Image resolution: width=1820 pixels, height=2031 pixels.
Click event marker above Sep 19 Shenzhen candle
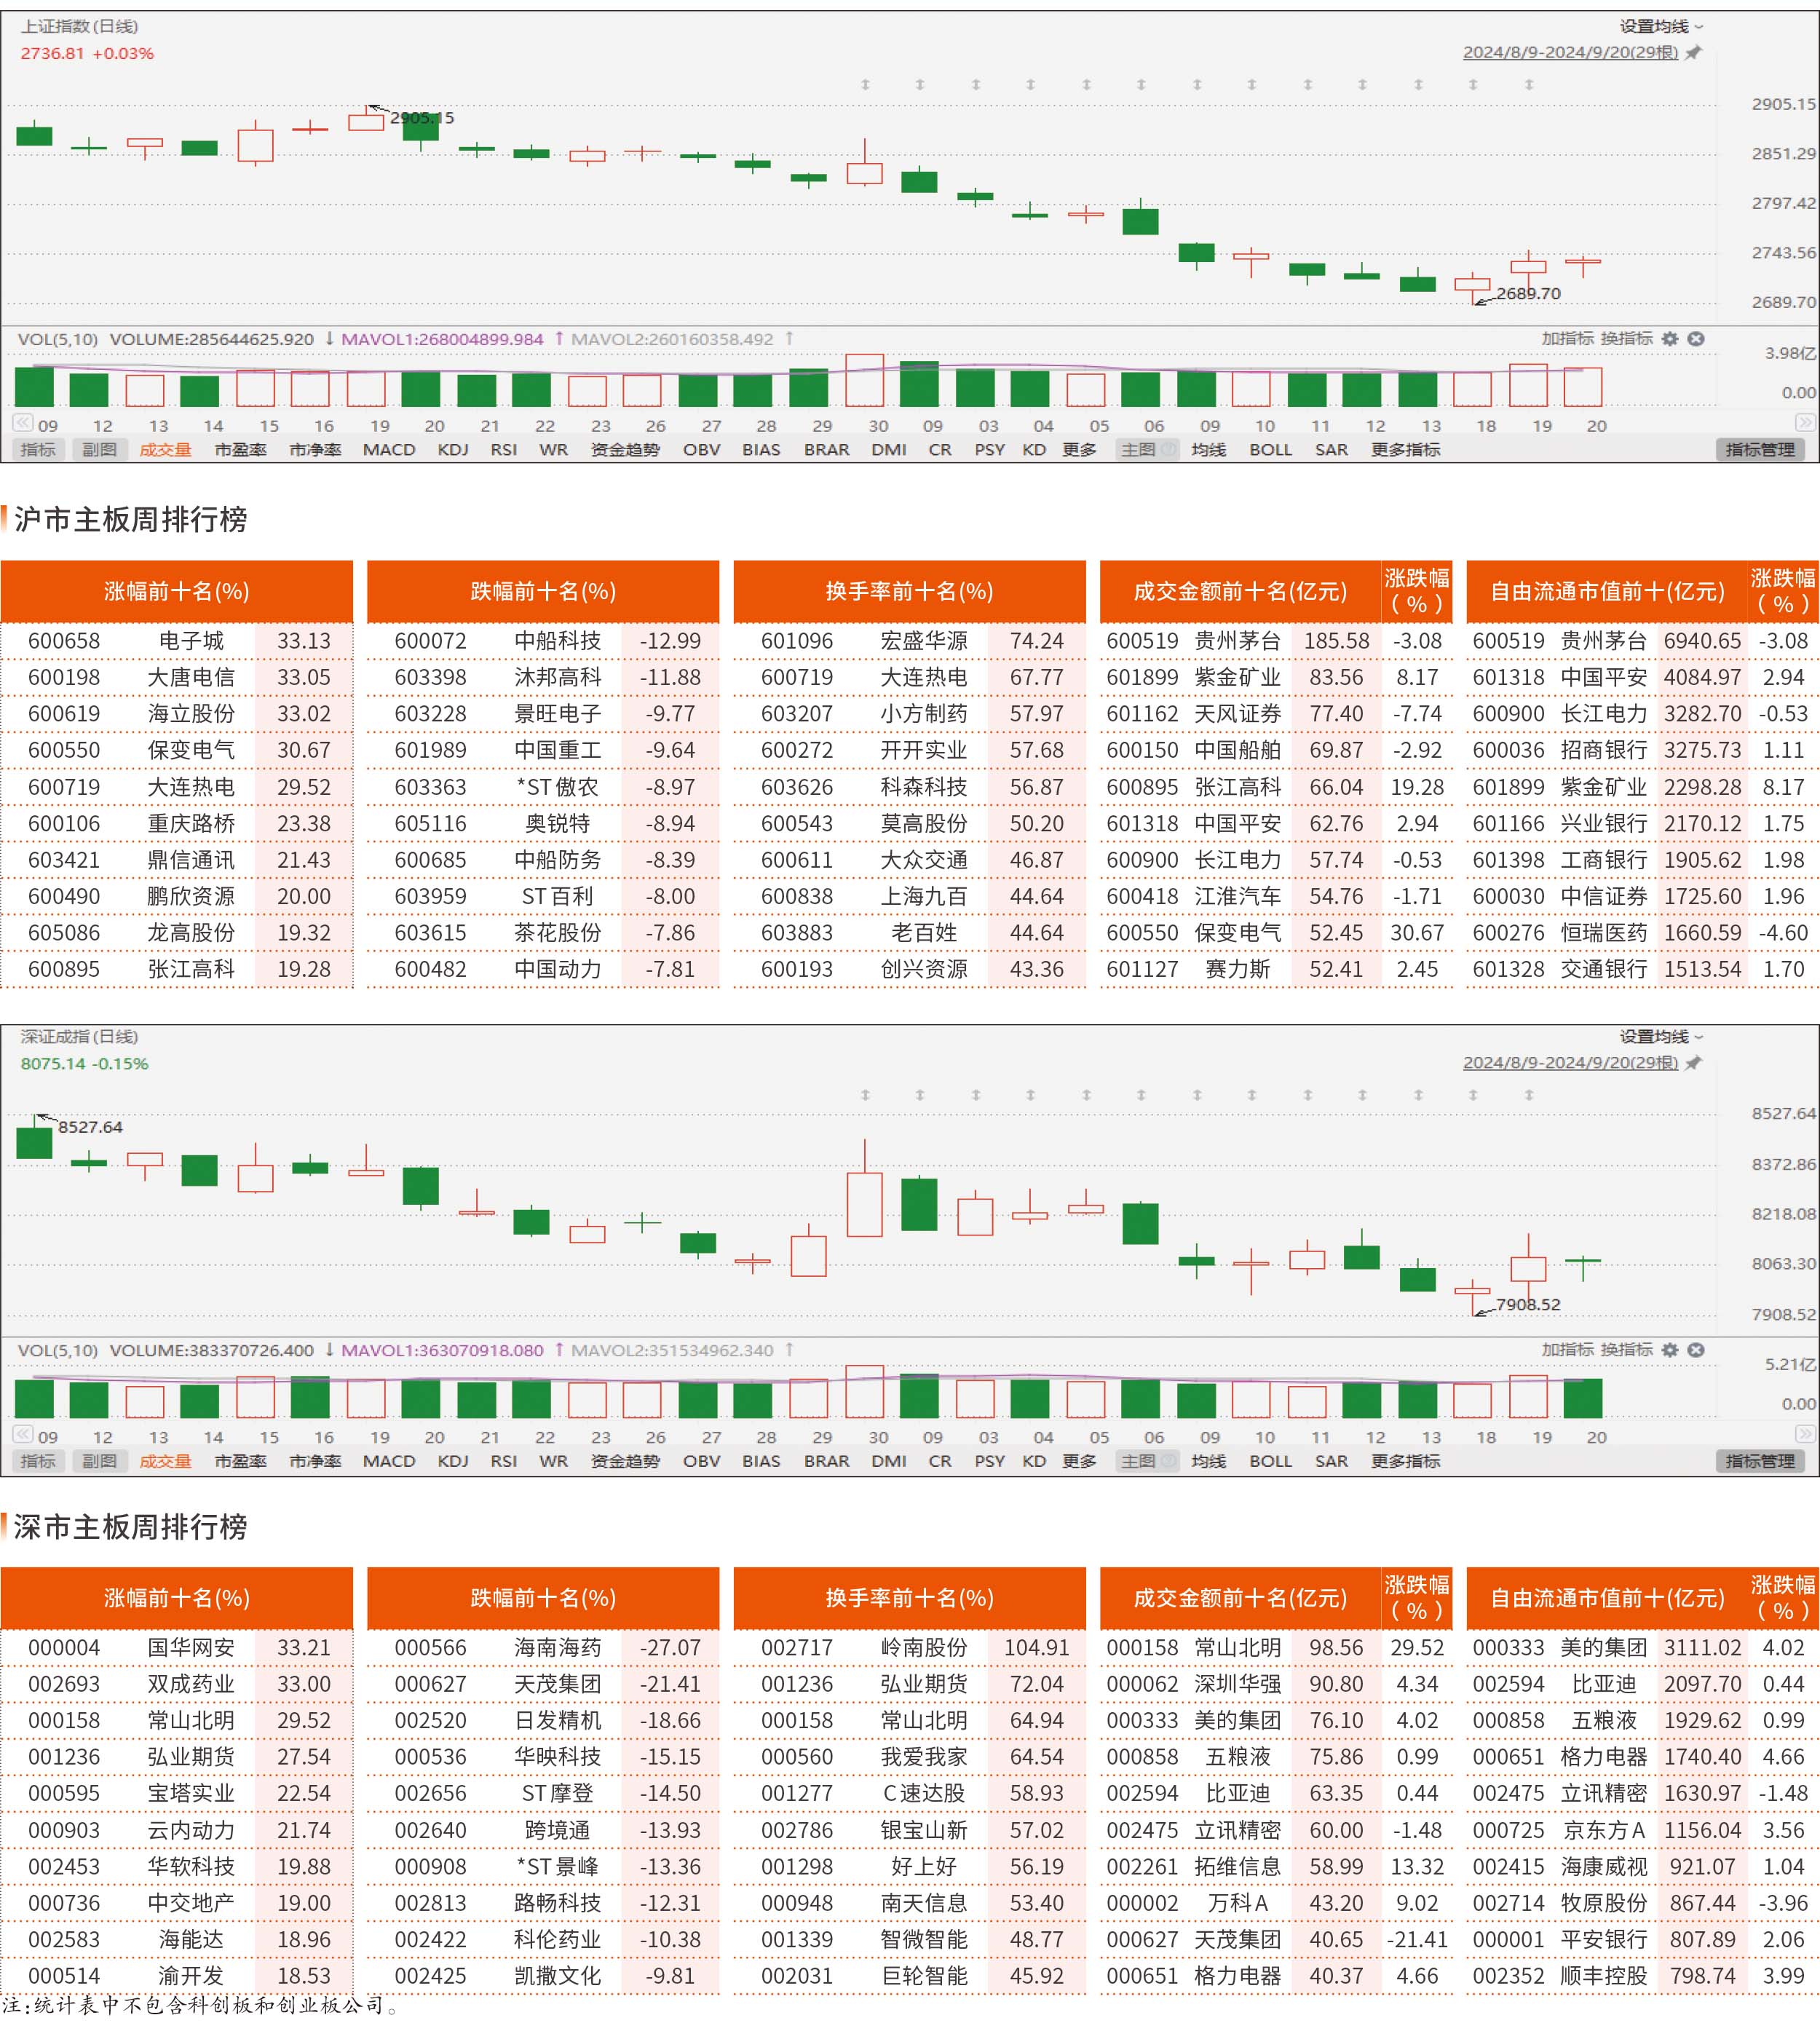1529,1095
